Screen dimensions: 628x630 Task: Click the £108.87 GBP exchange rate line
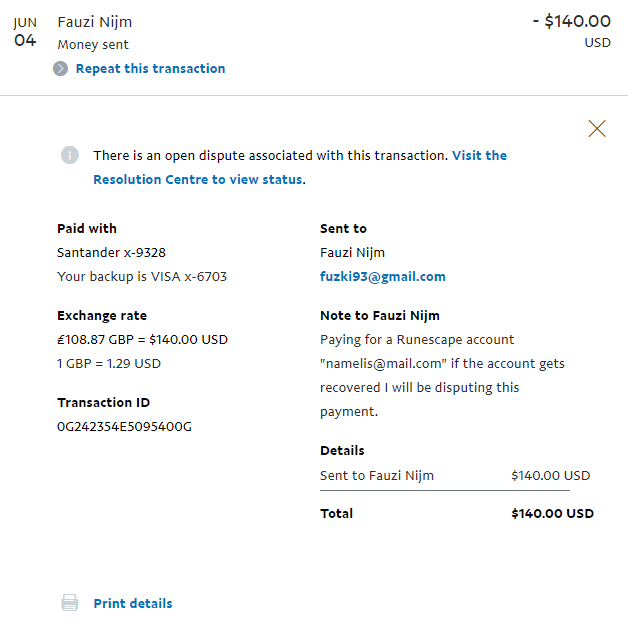click(142, 340)
